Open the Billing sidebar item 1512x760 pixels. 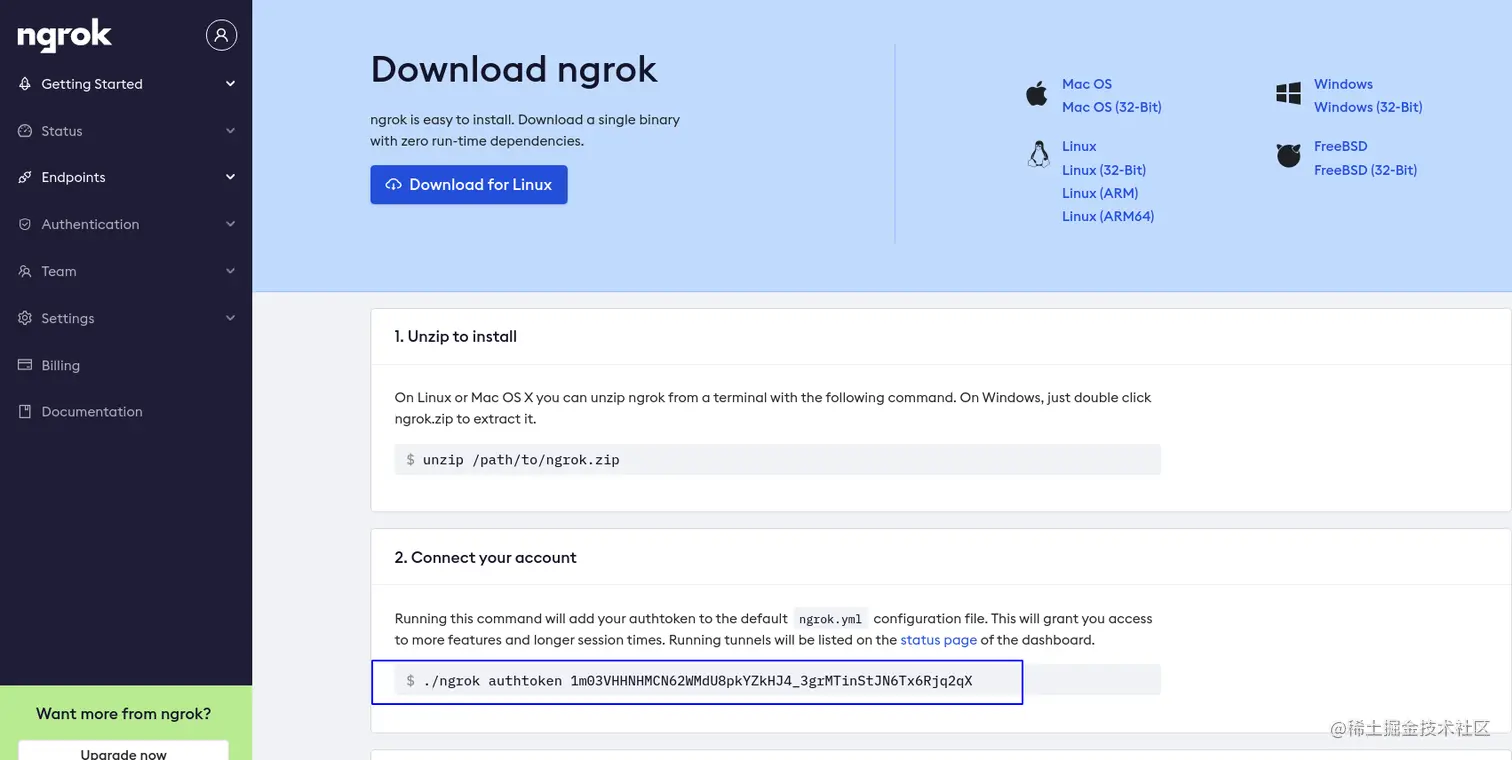click(x=60, y=365)
